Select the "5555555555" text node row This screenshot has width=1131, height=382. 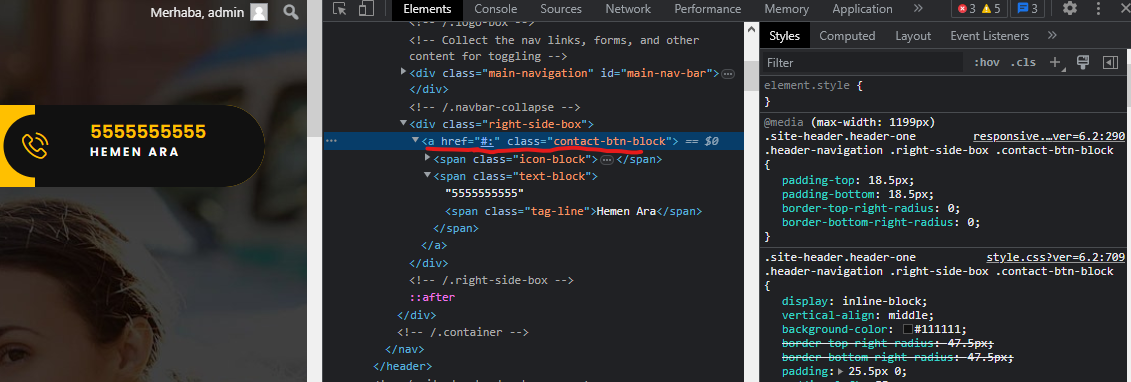tap(484, 194)
